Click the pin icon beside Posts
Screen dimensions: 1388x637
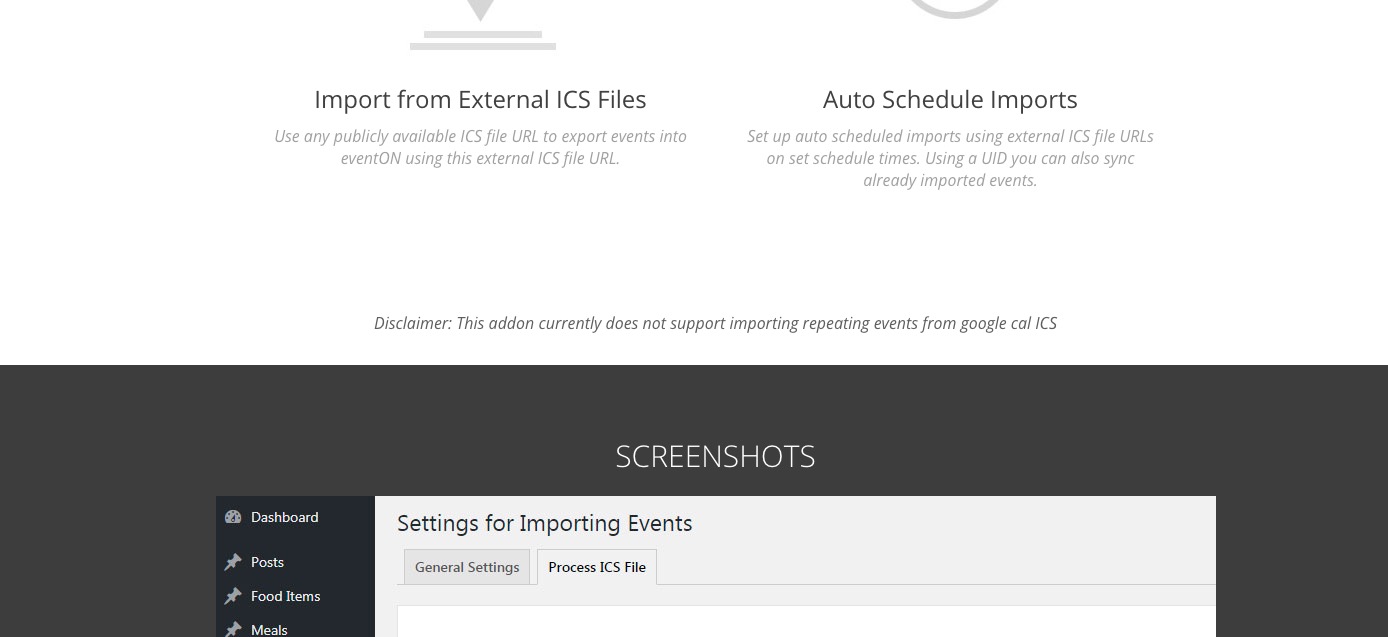233,562
